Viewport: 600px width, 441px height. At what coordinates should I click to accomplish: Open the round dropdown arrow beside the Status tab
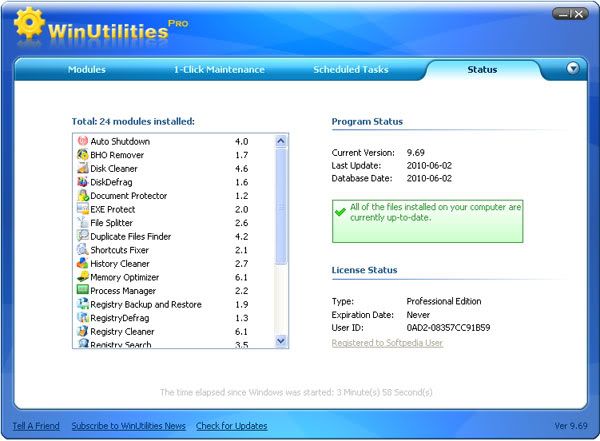click(572, 69)
